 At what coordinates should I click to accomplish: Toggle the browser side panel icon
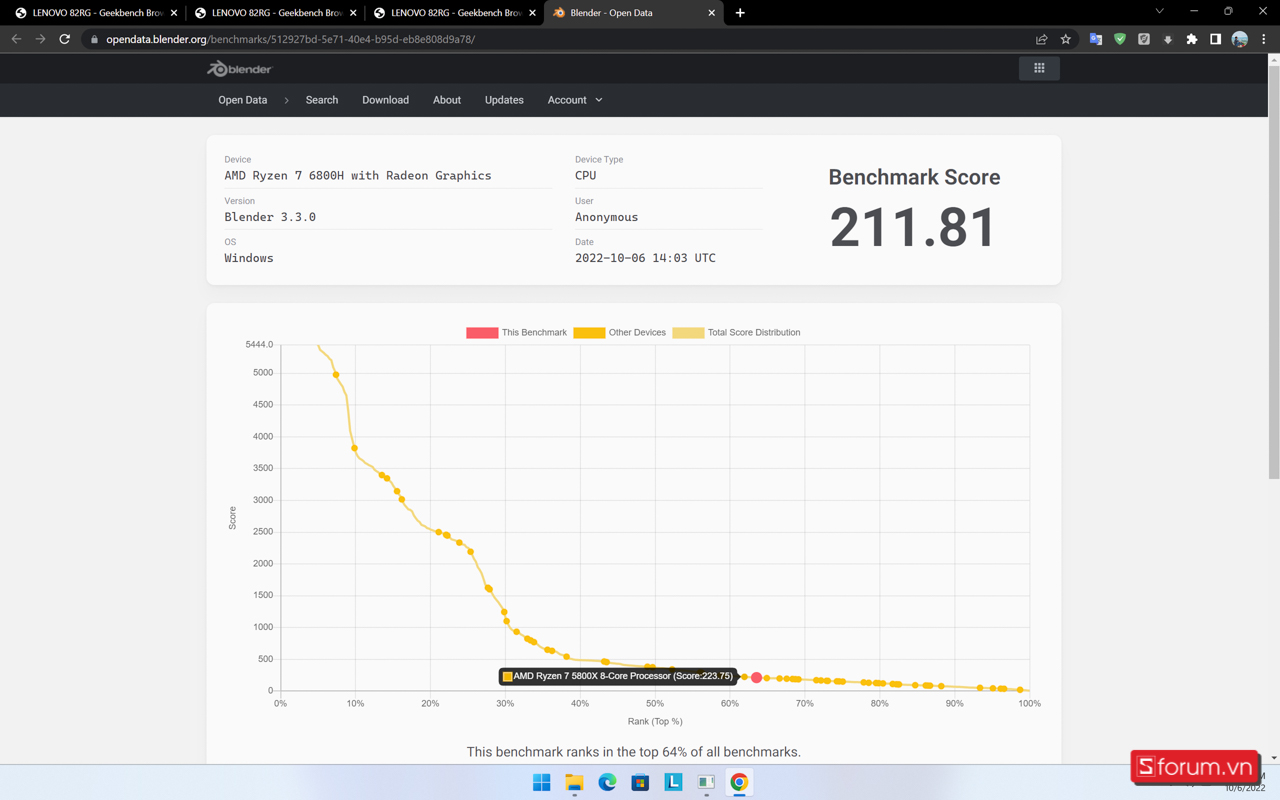tap(1215, 39)
